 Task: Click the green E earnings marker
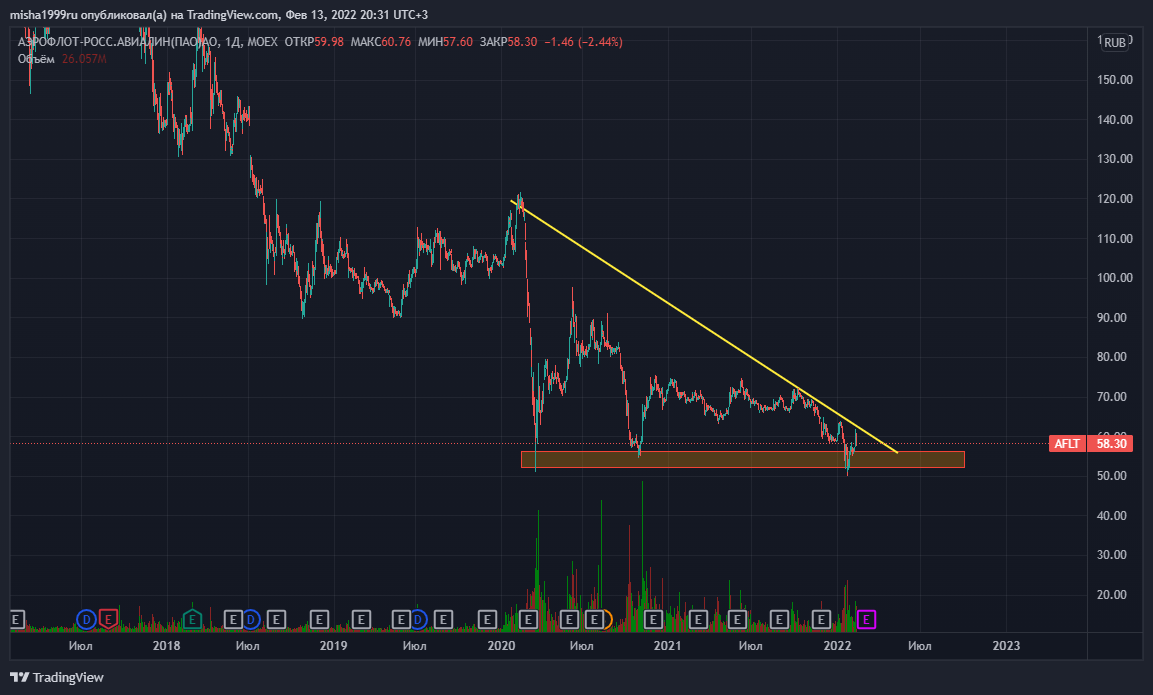(192, 620)
